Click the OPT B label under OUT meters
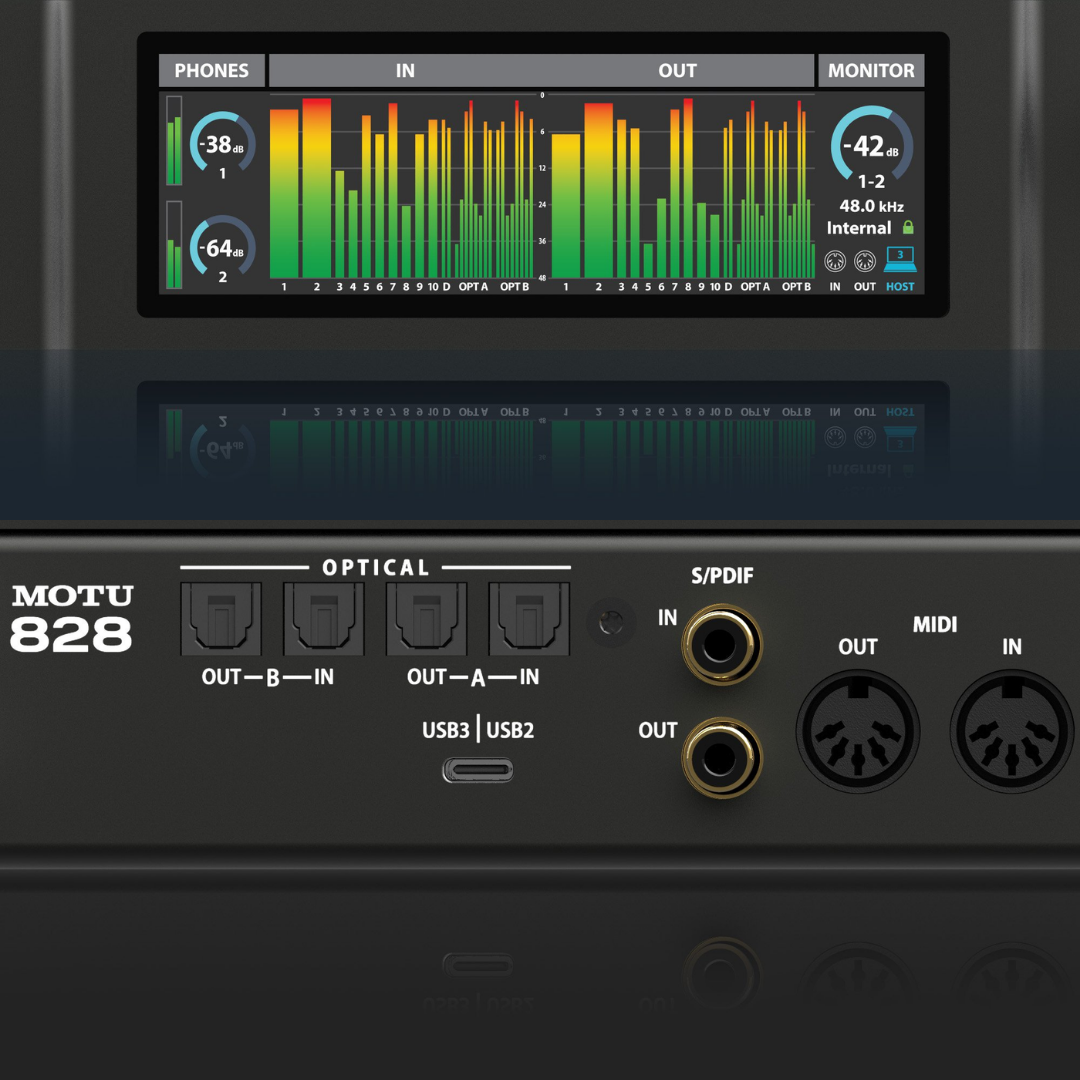1080x1080 pixels. [x=796, y=287]
